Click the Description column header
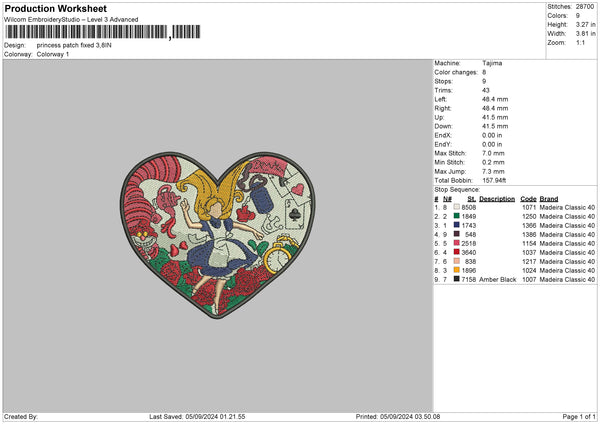Screen dimensions: 600x424 point(497,199)
